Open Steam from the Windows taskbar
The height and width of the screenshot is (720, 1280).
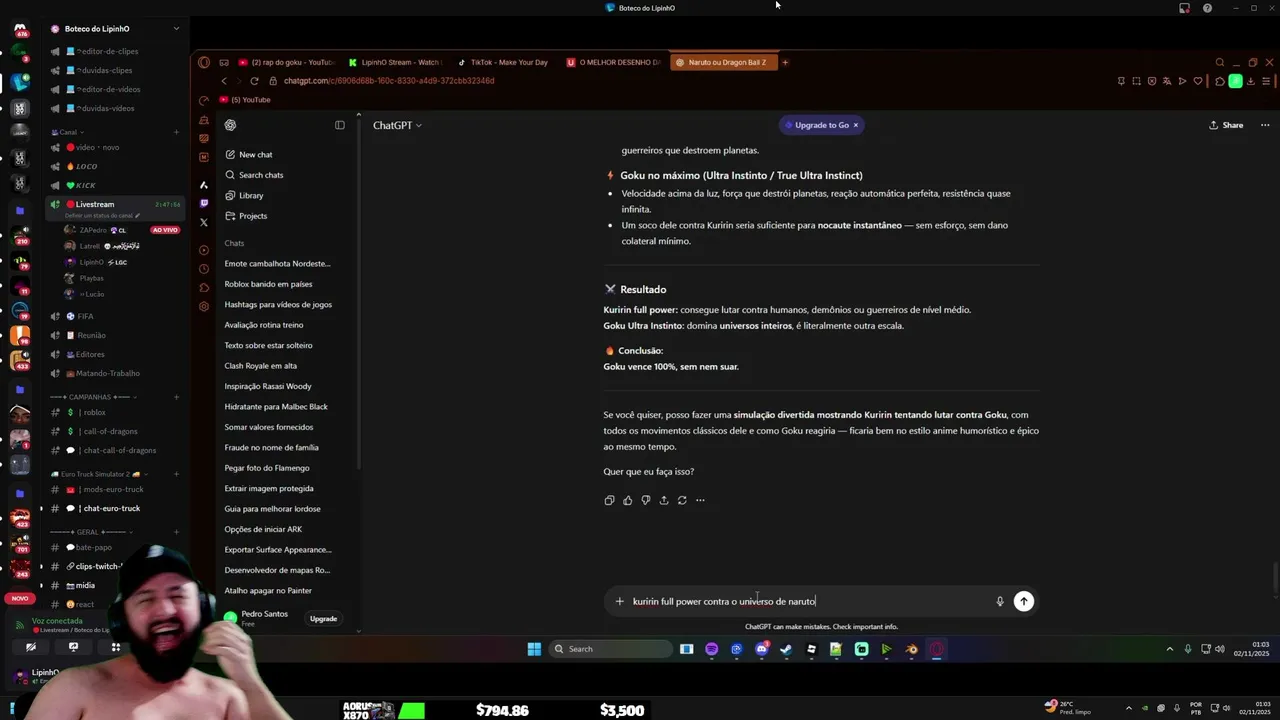click(x=786, y=649)
